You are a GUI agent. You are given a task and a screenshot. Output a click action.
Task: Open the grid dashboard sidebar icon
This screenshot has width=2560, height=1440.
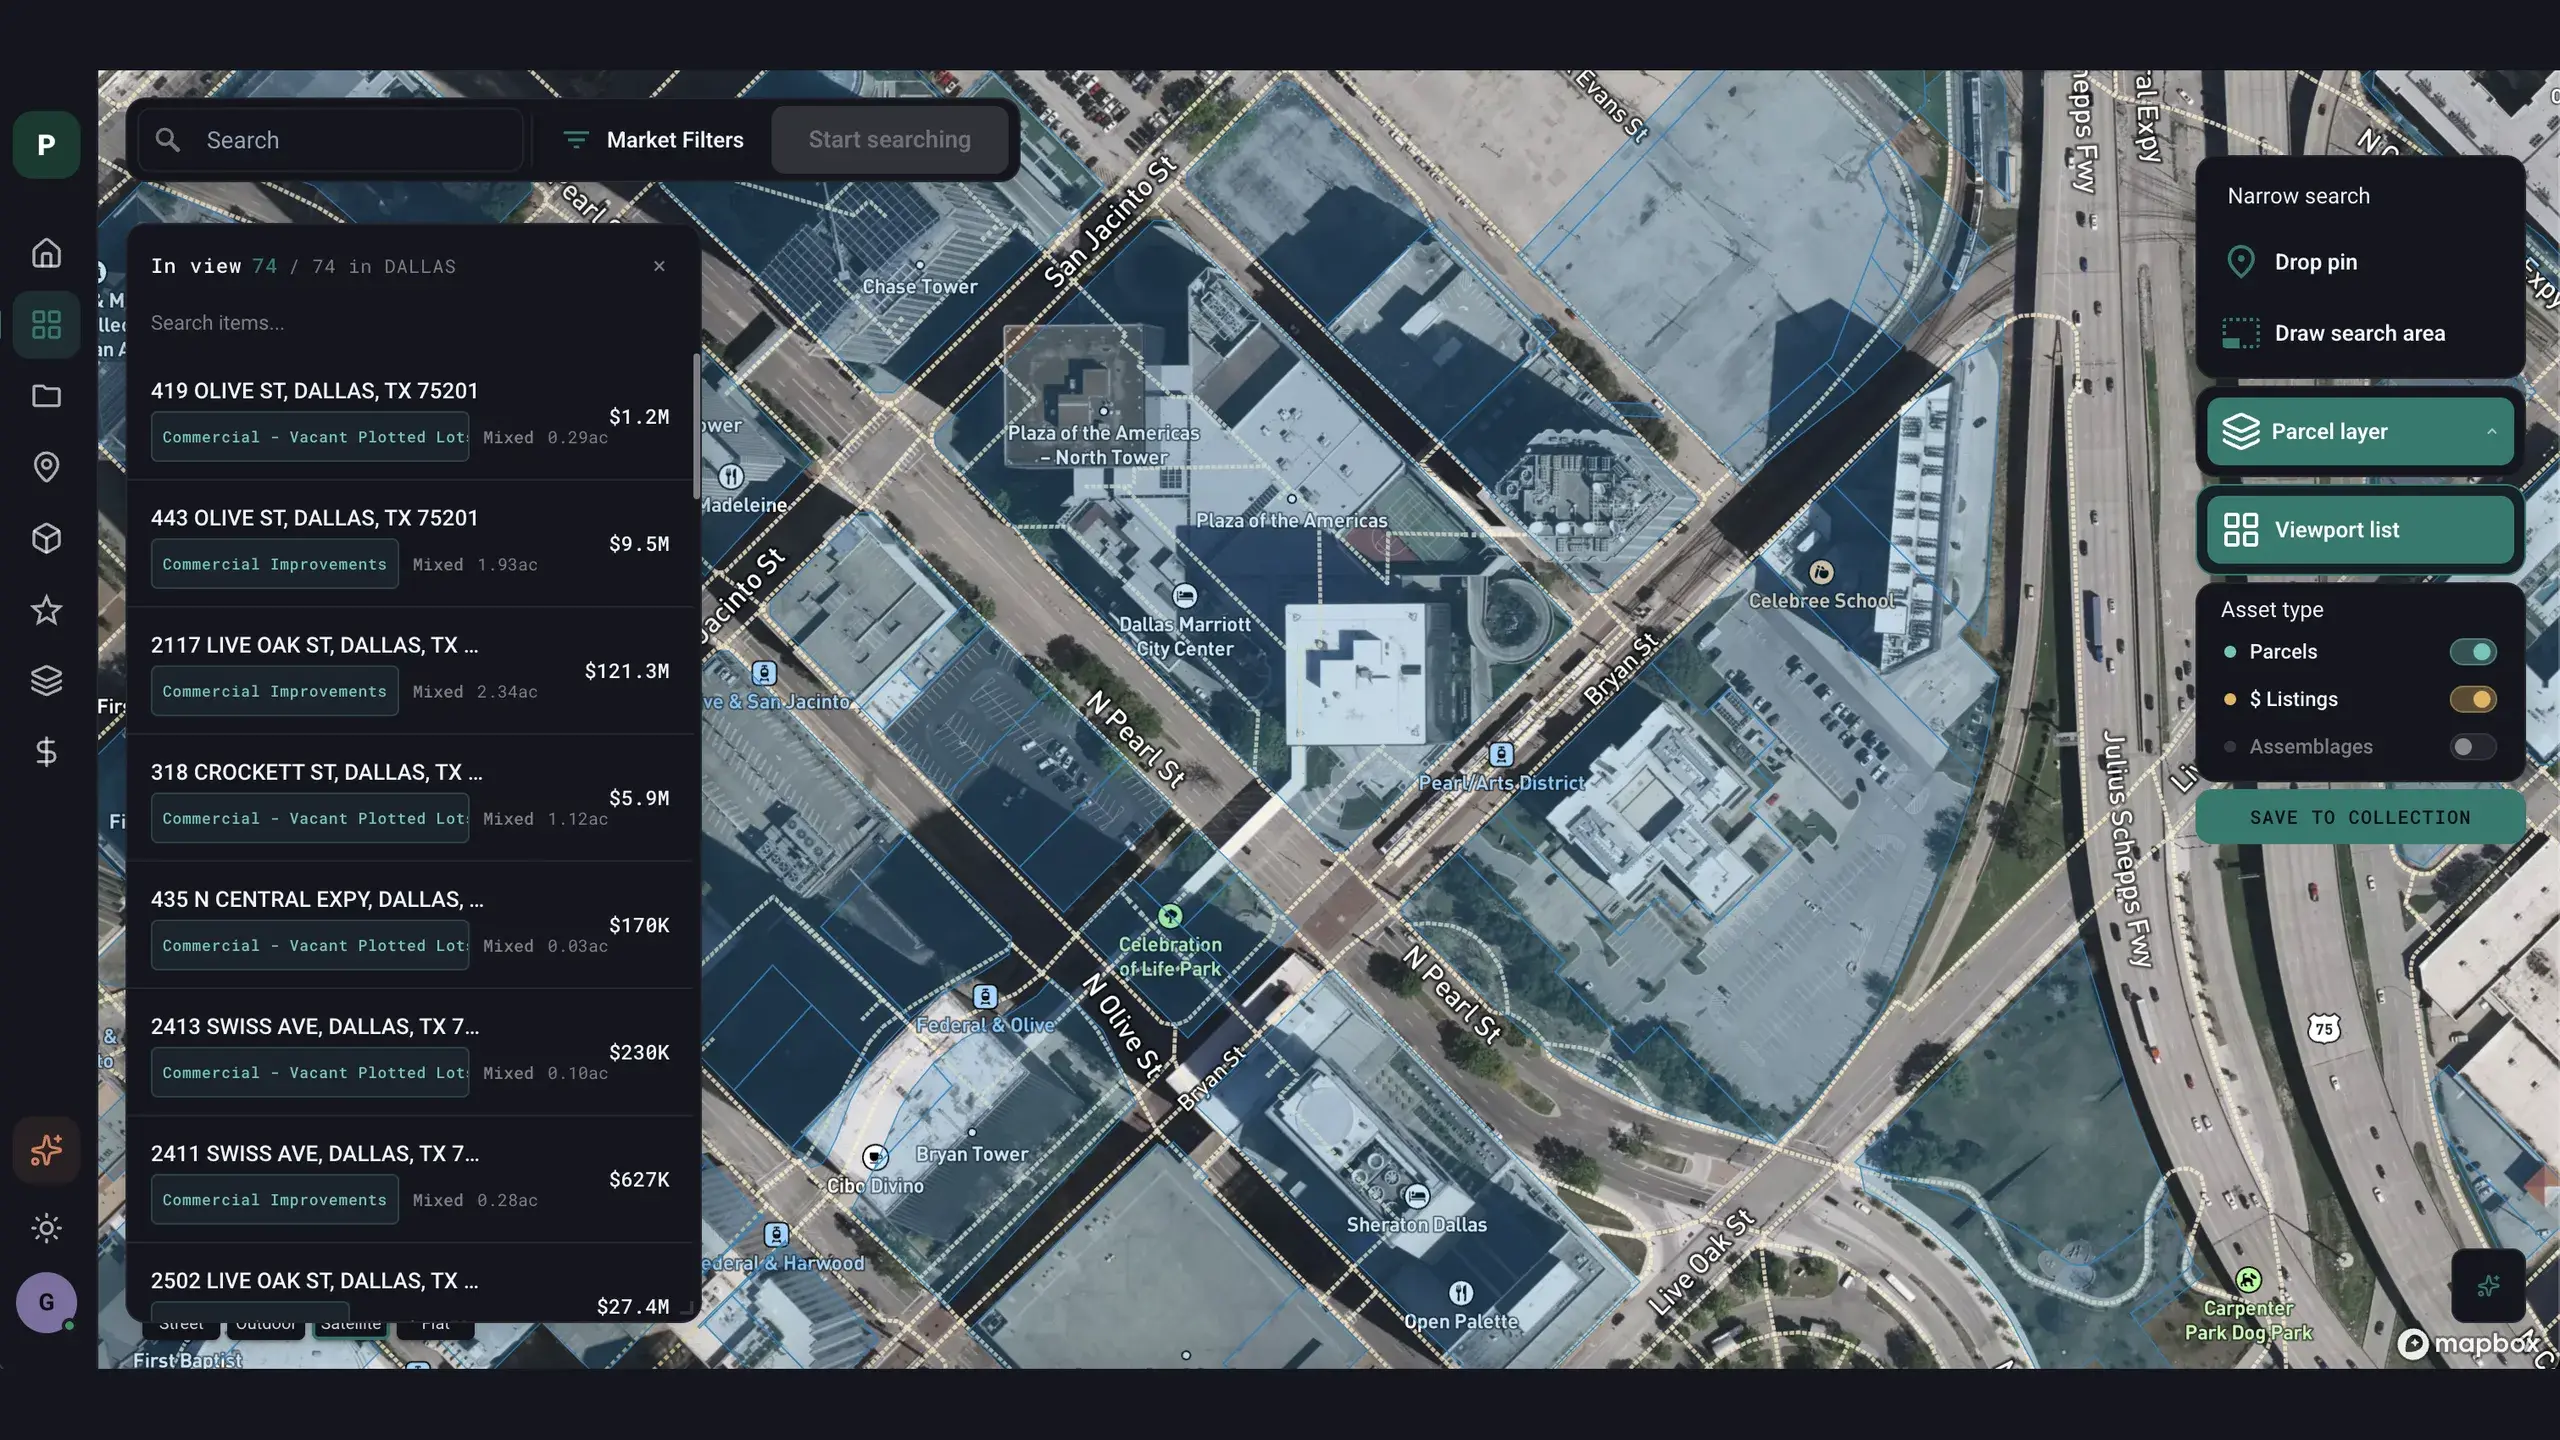[x=46, y=324]
